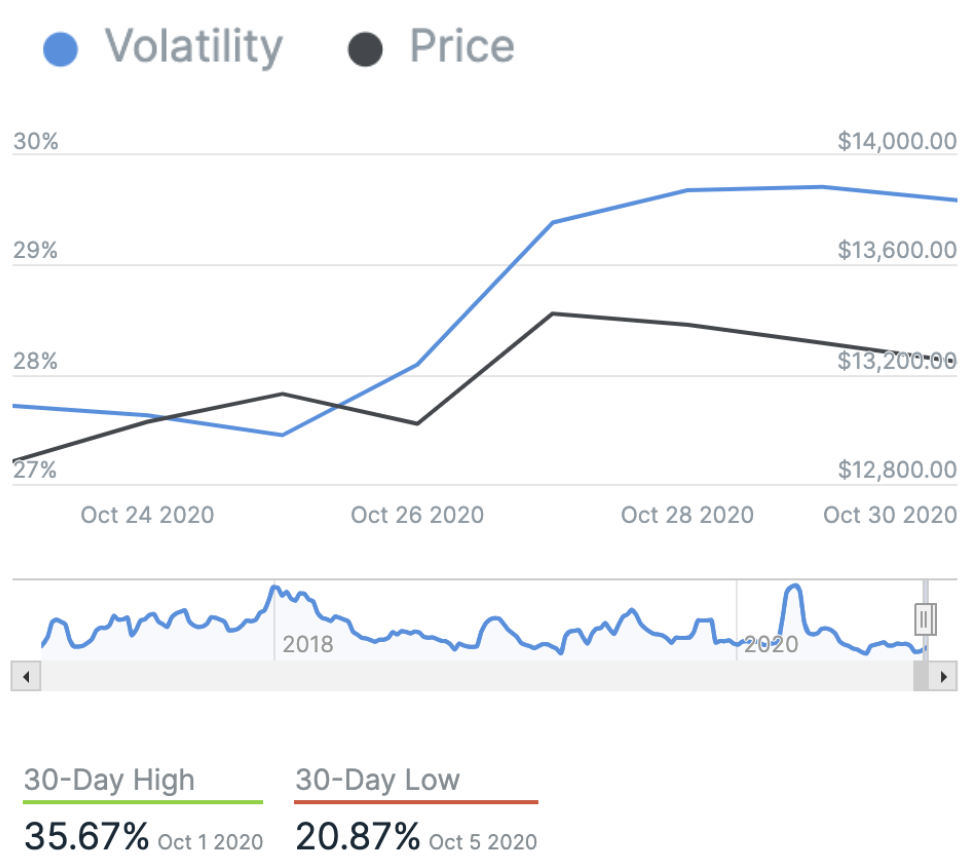Click the scrollbar thumb at right end
Screen dimensions: 972x864
(920, 677)
